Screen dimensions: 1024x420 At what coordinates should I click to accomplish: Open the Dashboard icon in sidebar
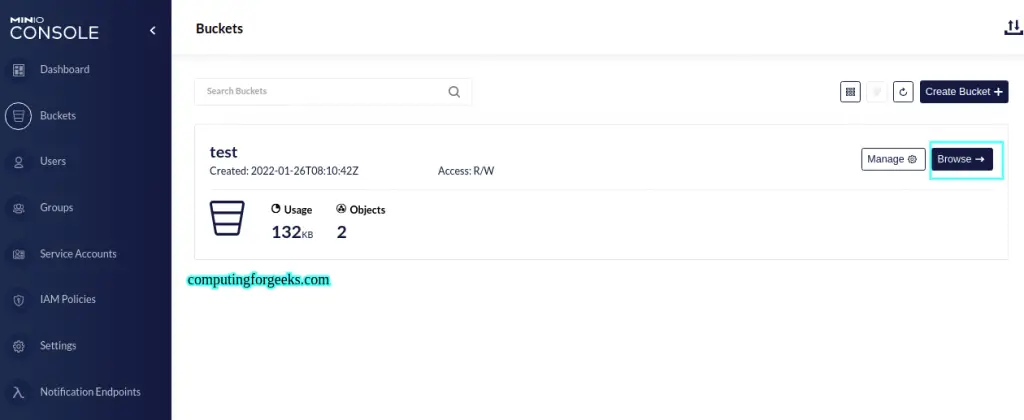(x=18, y=70)
